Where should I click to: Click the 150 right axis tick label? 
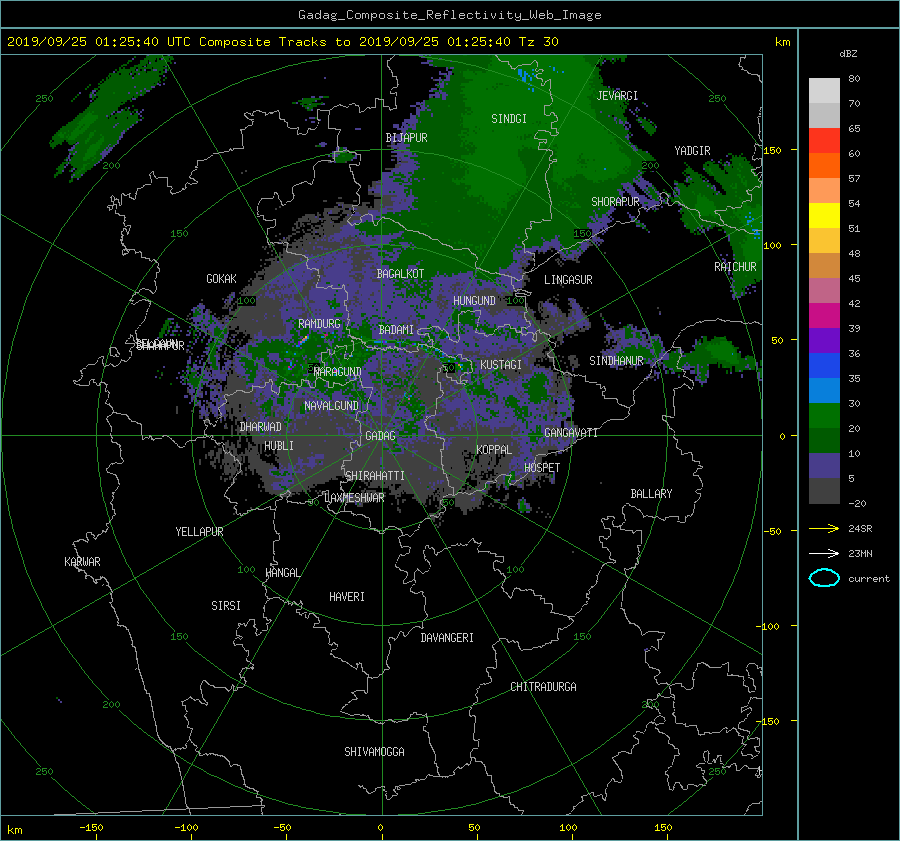tap(773, 150)
